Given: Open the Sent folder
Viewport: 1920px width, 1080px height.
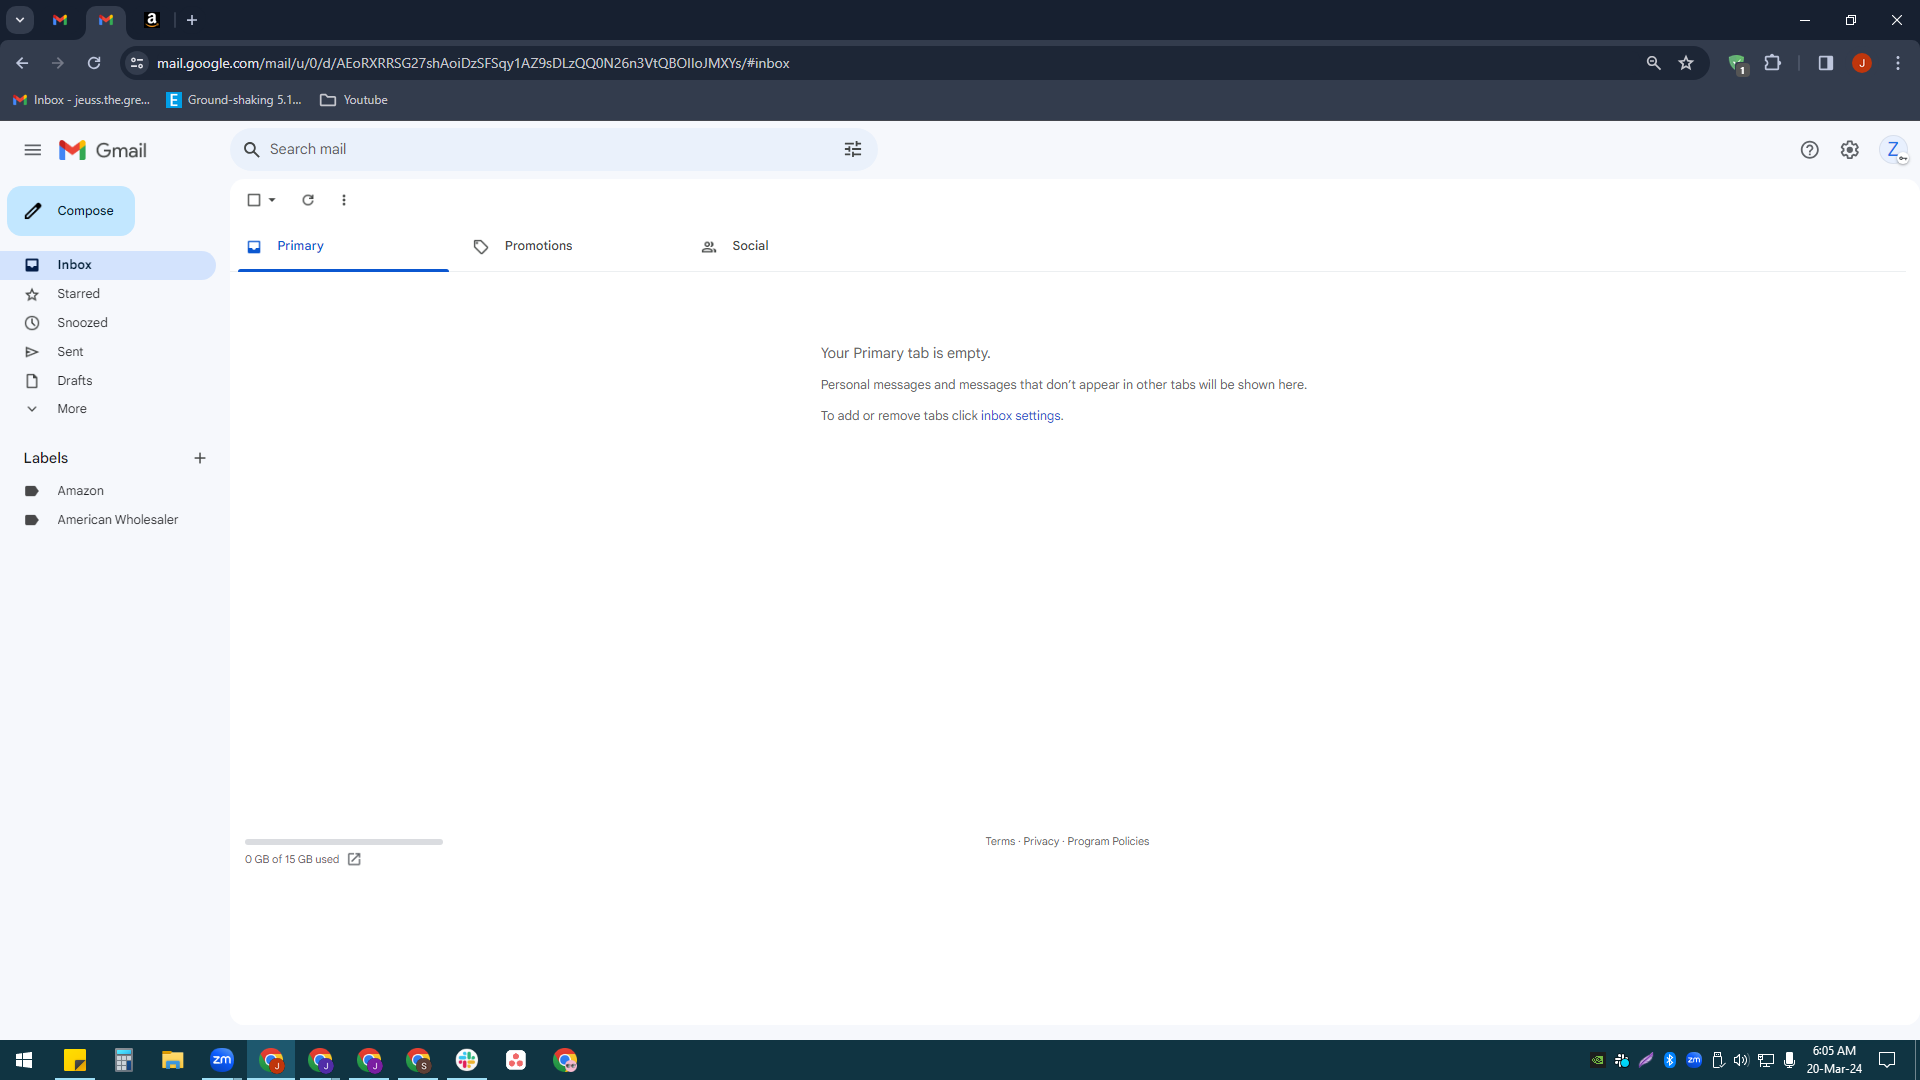Looking at the screenshot, I should point(108,352).
